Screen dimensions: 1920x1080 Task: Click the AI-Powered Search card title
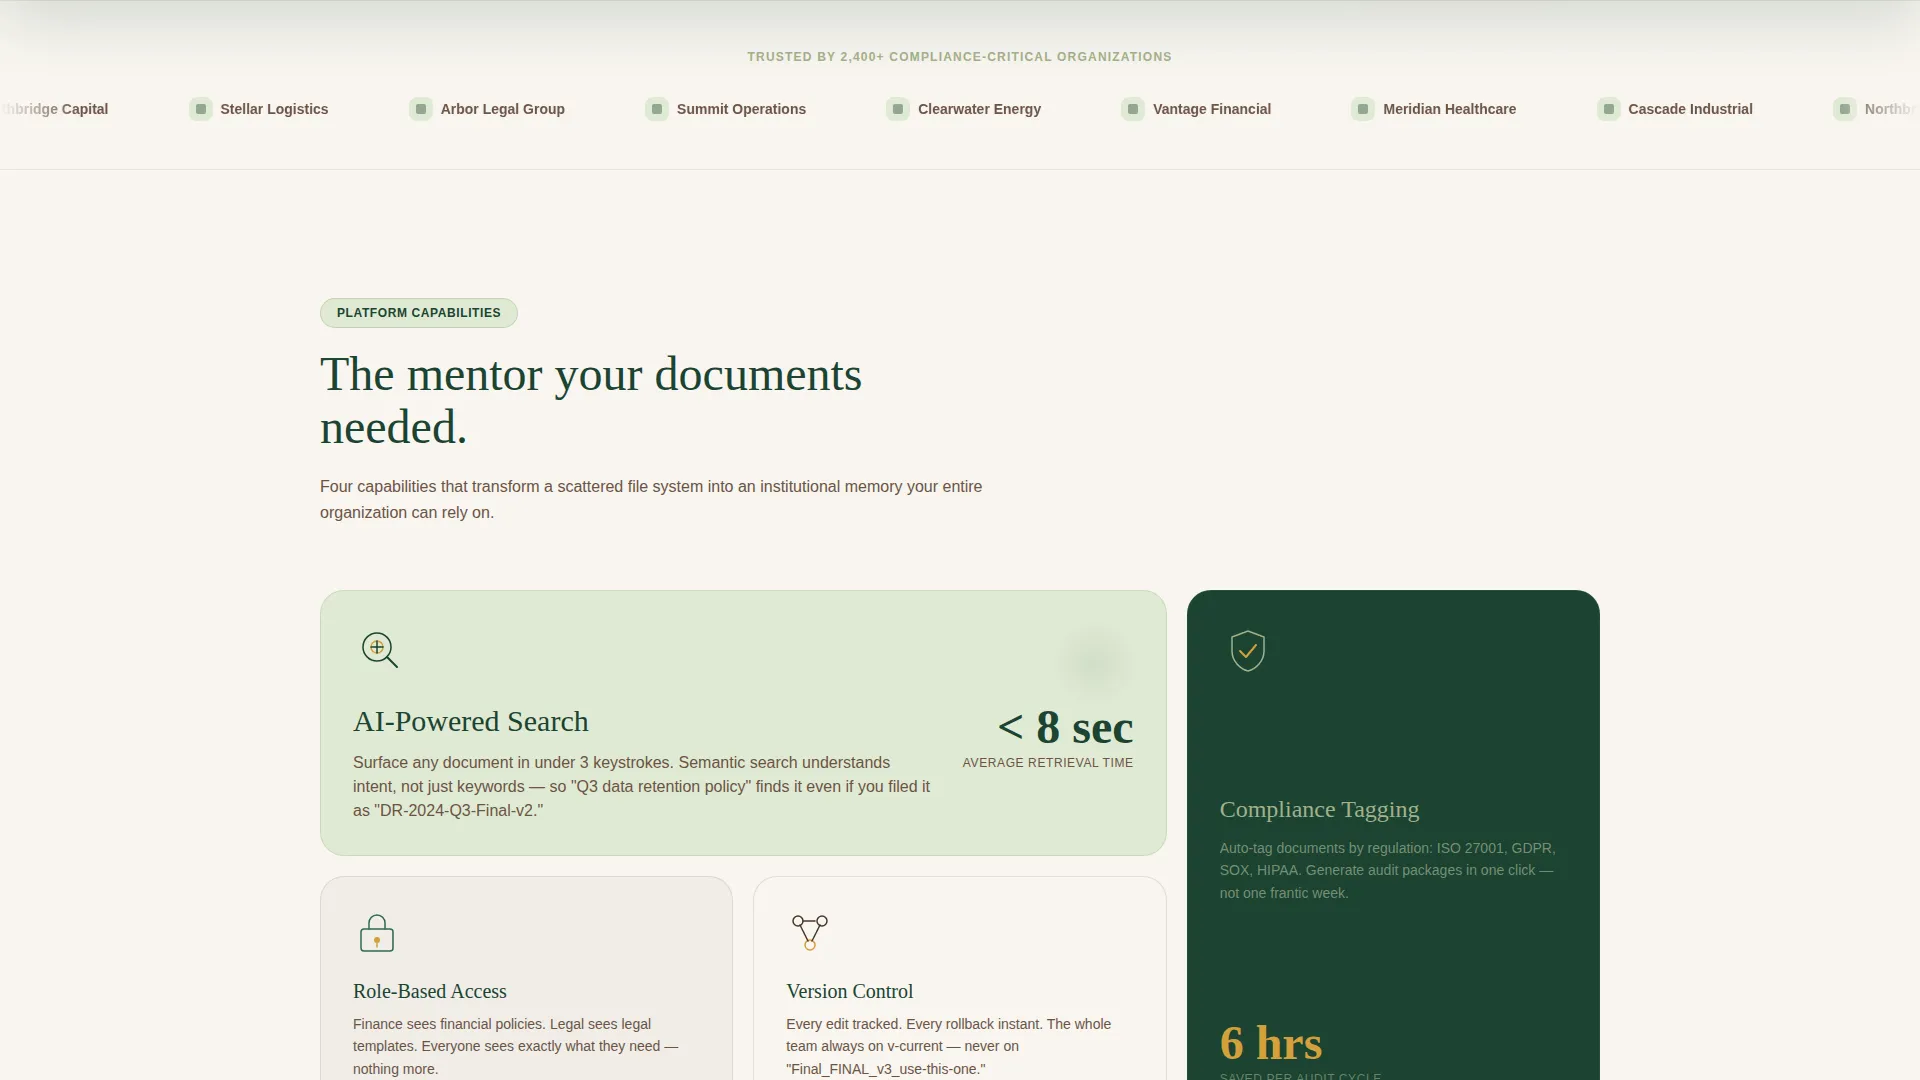coord(471,722)
